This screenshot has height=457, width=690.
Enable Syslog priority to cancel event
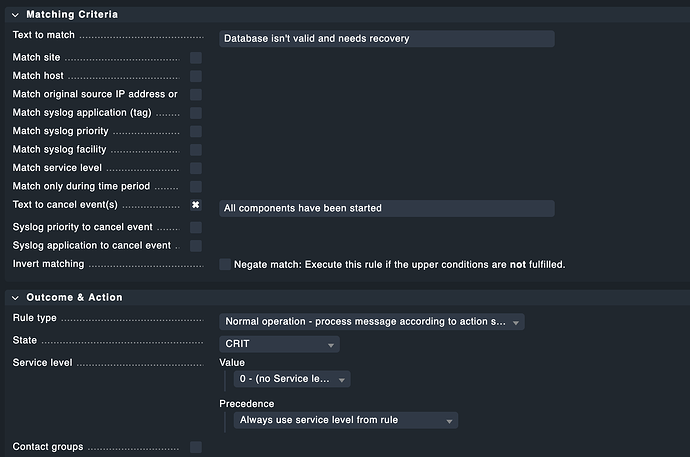pyautogui.click(x=196, y=227)
